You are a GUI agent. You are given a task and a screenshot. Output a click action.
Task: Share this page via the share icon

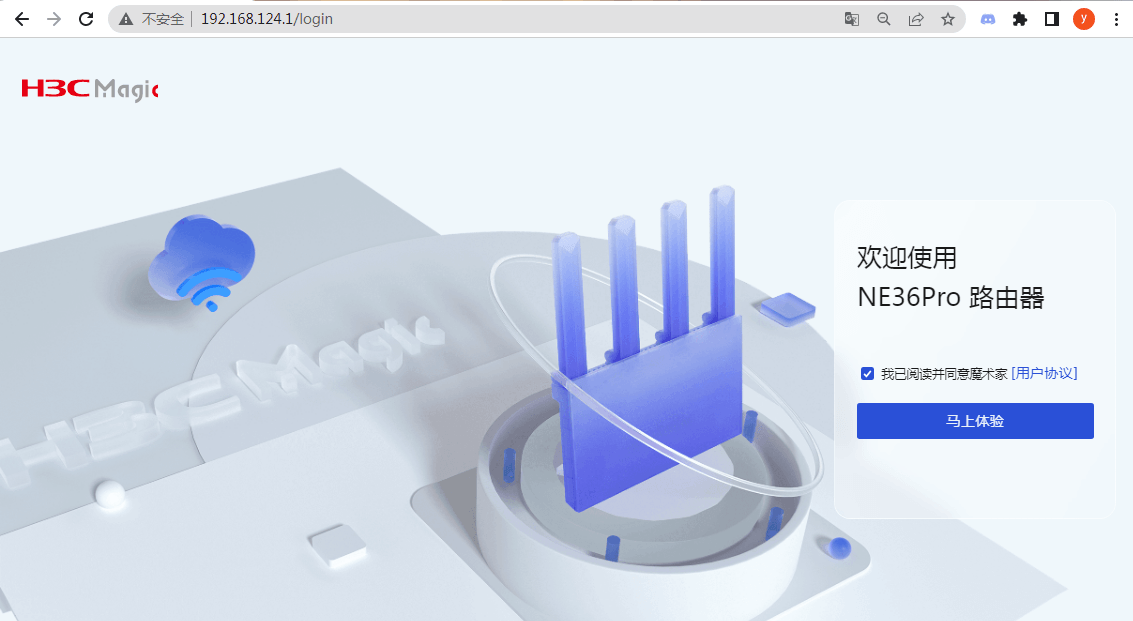[916, 19]
